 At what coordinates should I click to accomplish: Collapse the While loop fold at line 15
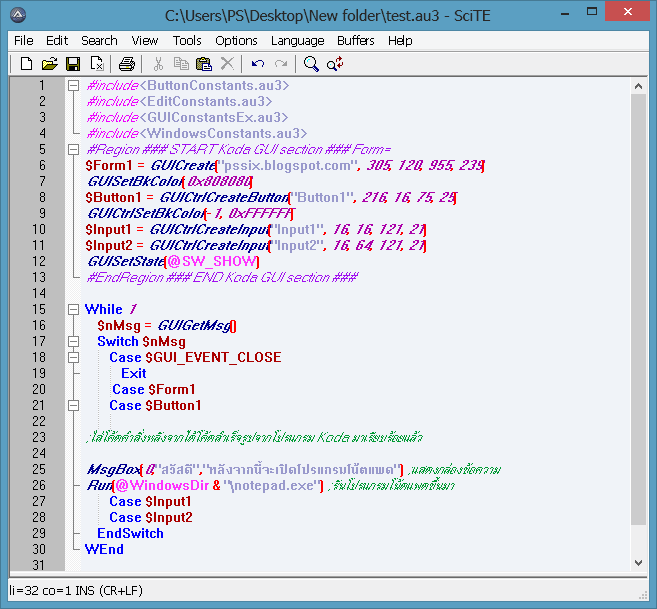(x=73, y=310)
